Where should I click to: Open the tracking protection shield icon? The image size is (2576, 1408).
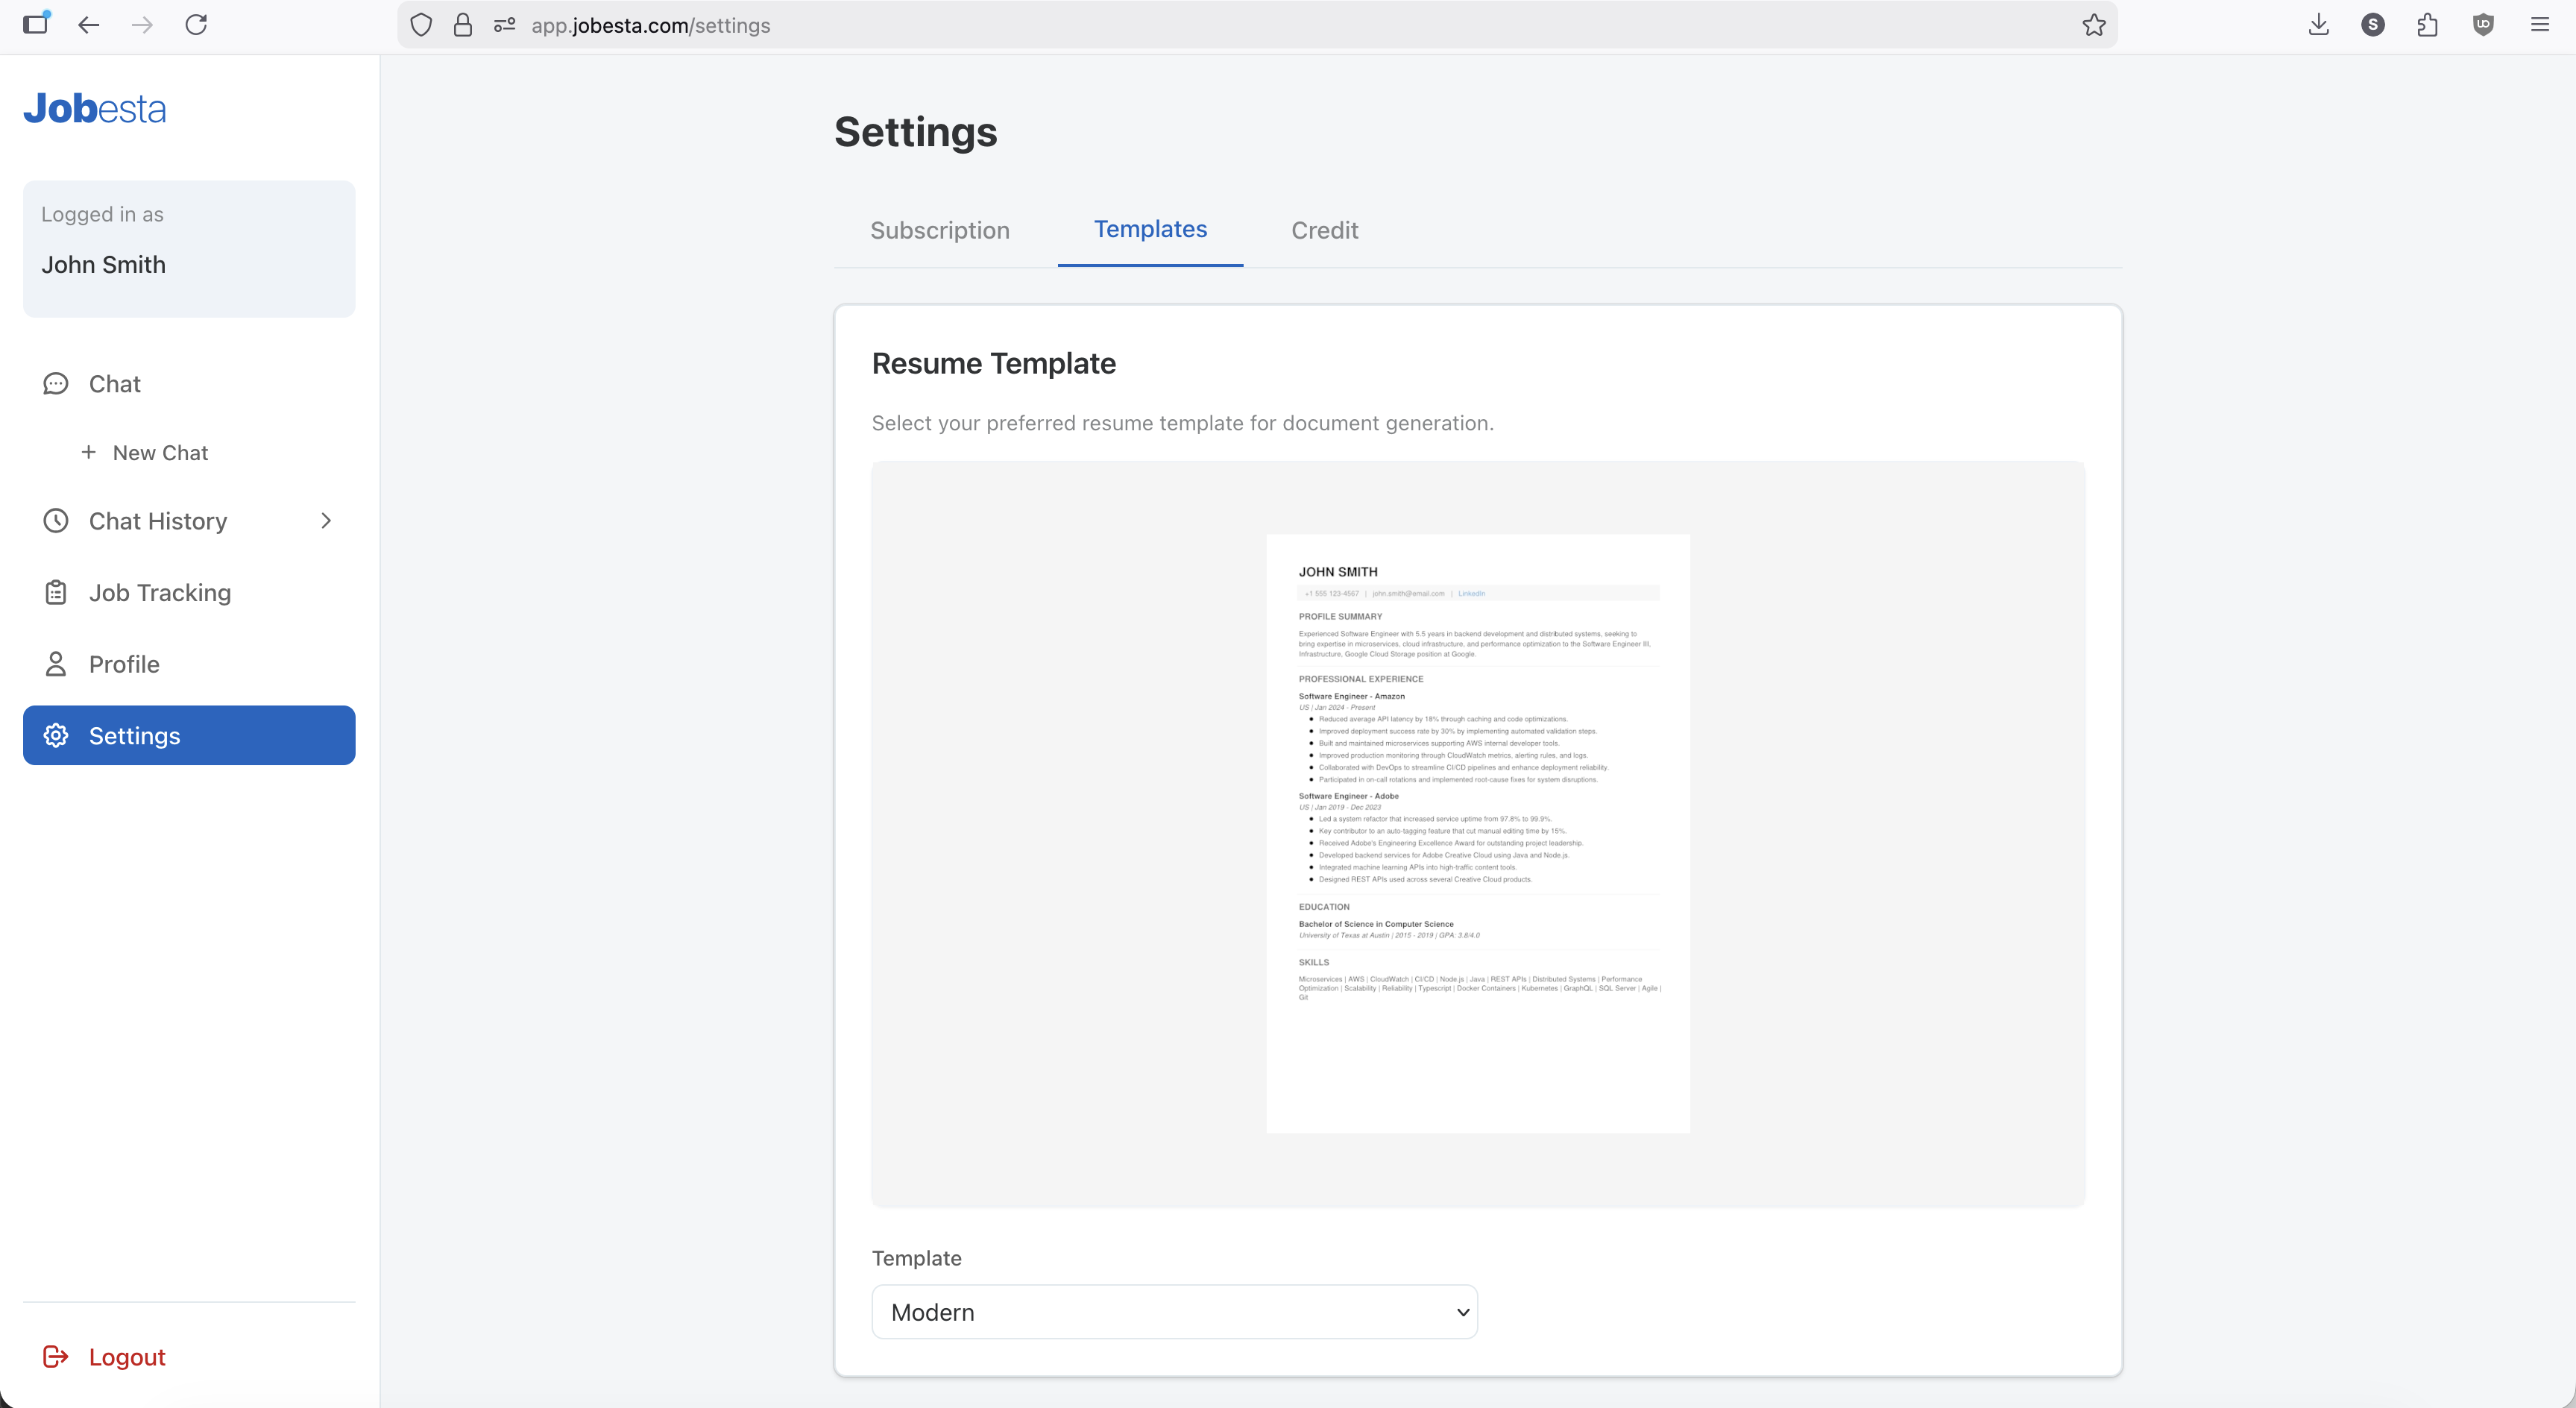point(420,25)
